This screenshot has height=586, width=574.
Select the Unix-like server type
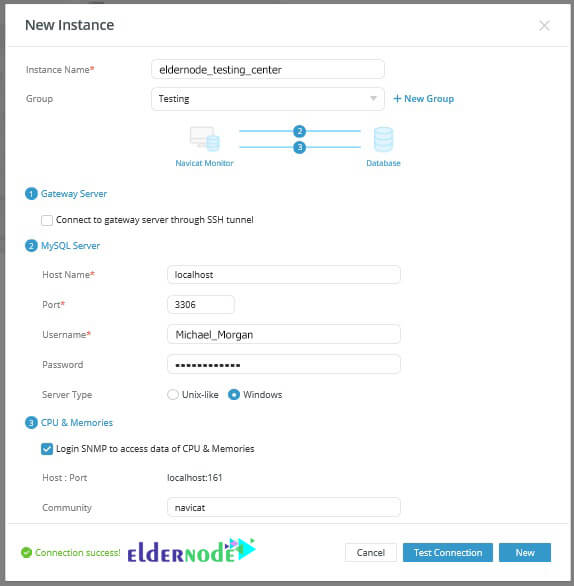pyautogui.click(x=173, y=395)
